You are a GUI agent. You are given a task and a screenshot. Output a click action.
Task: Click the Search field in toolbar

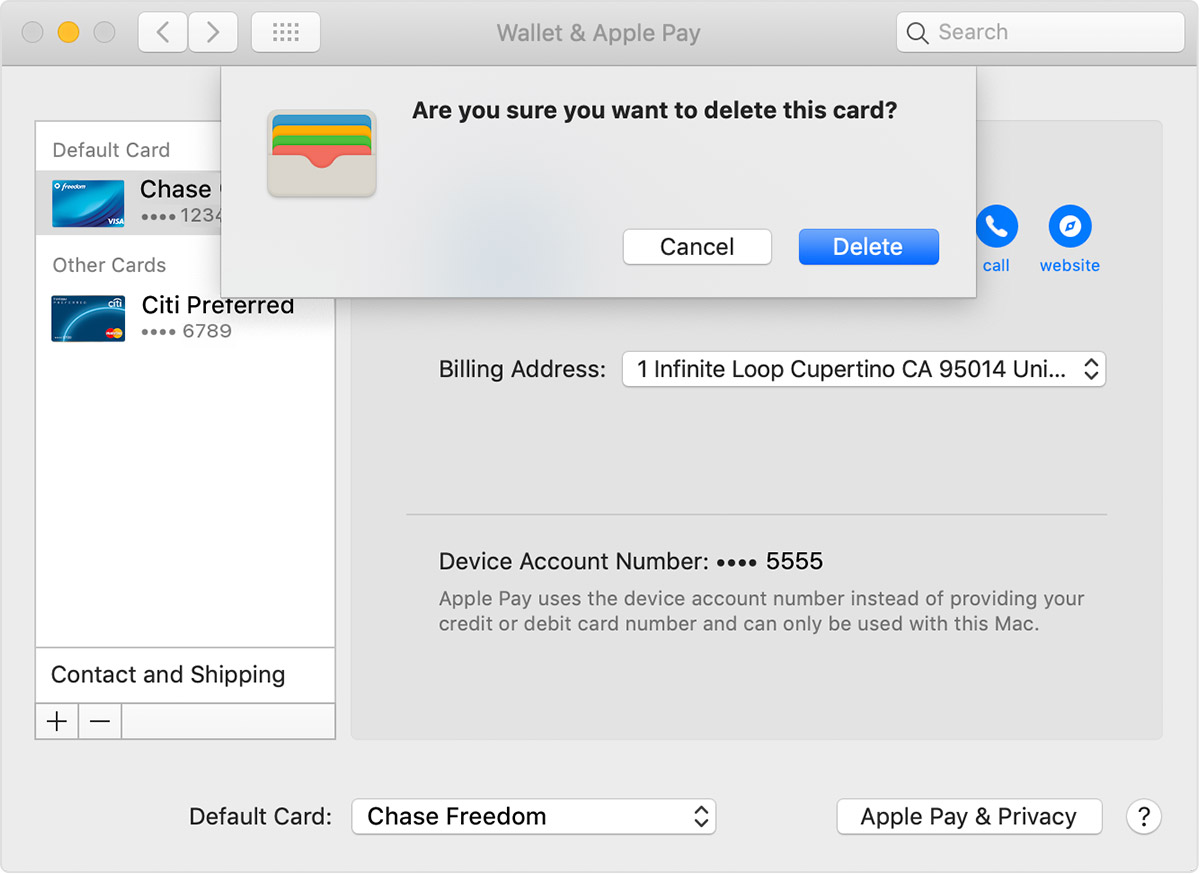(x=1040, y=32)
